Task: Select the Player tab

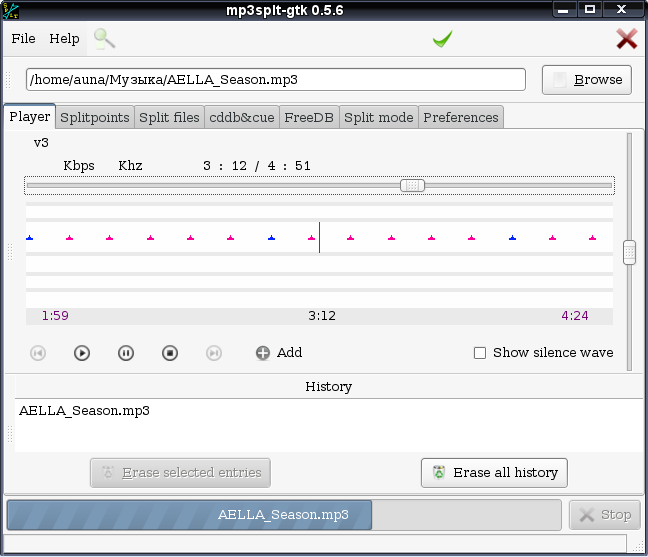Action: point(30,117)
